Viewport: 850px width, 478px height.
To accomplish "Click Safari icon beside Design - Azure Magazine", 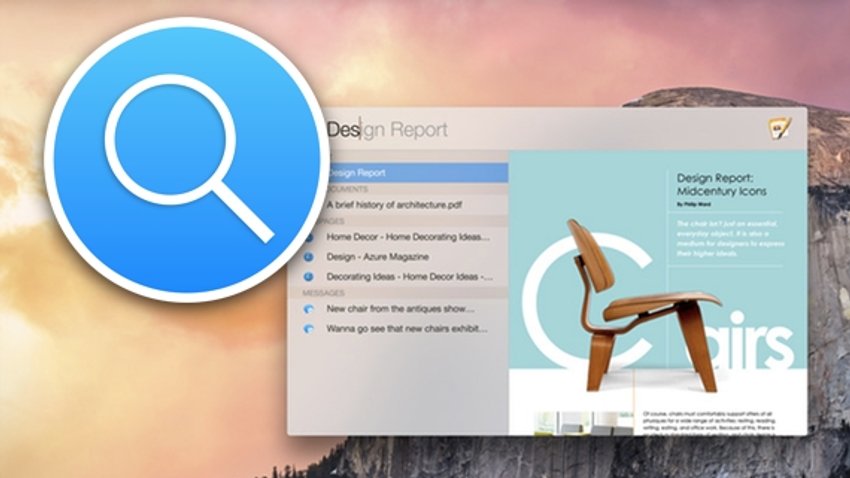I will 308,257.
